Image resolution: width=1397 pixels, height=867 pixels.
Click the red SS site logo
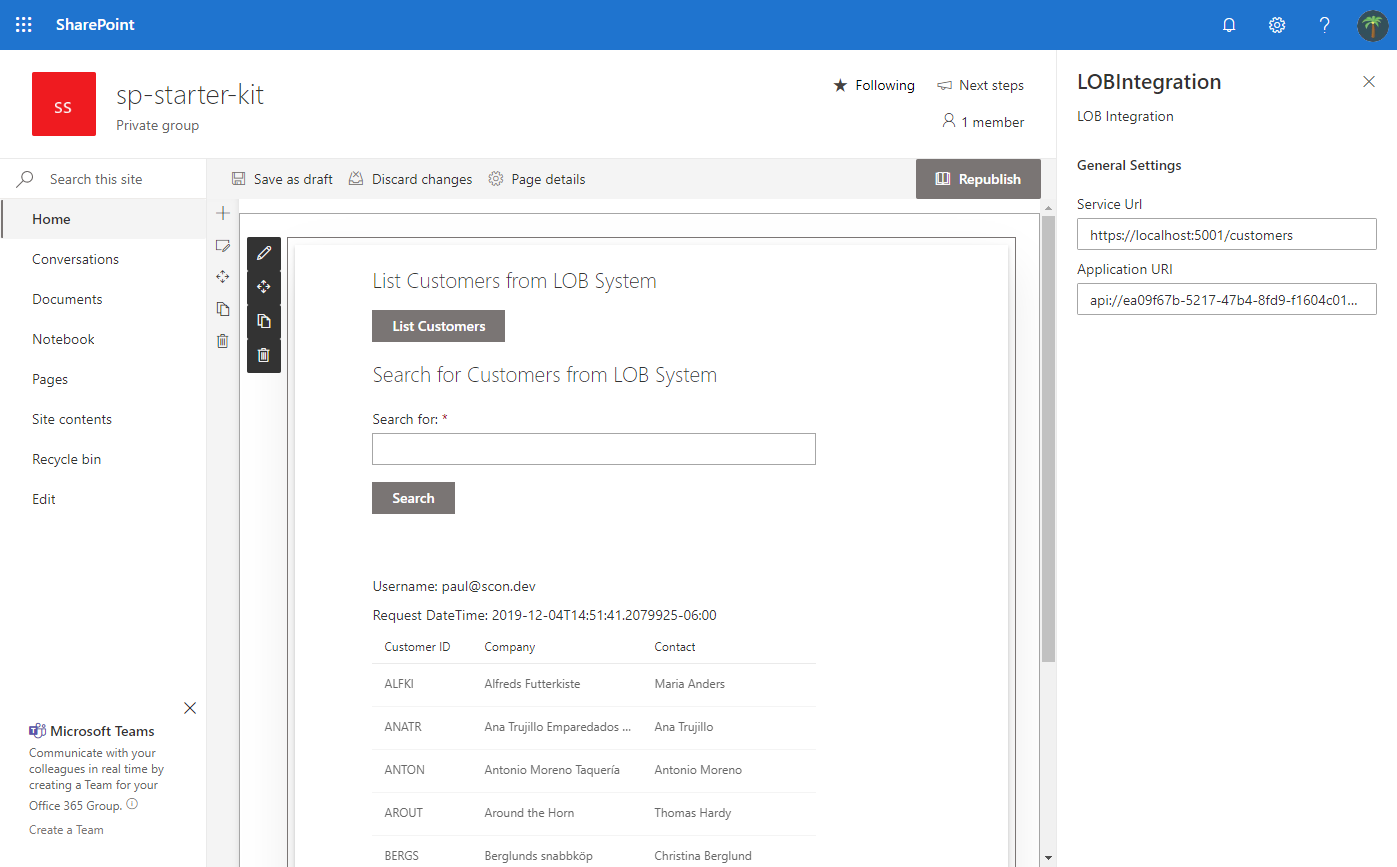(64, 104)
